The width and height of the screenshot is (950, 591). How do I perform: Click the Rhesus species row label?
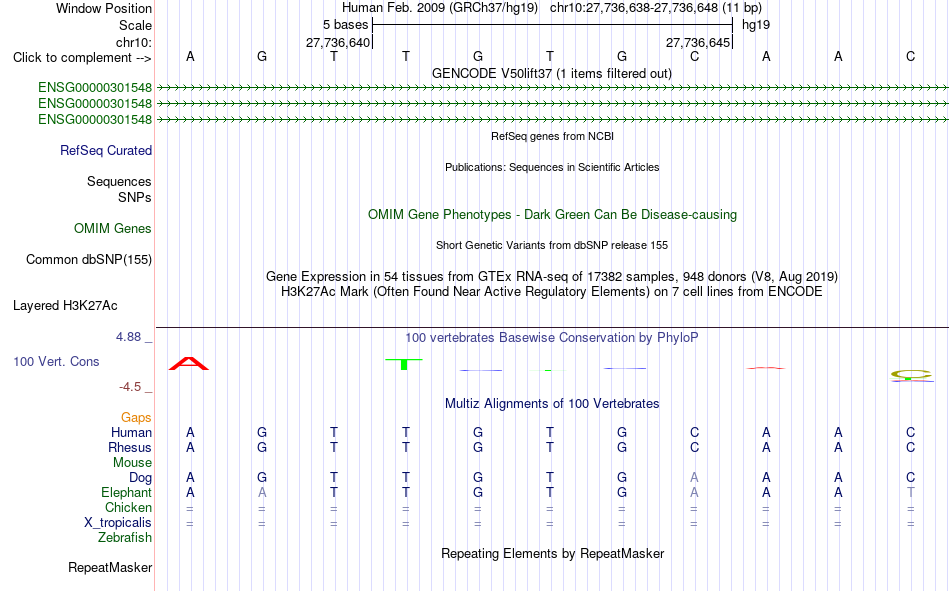coord(130,447)
